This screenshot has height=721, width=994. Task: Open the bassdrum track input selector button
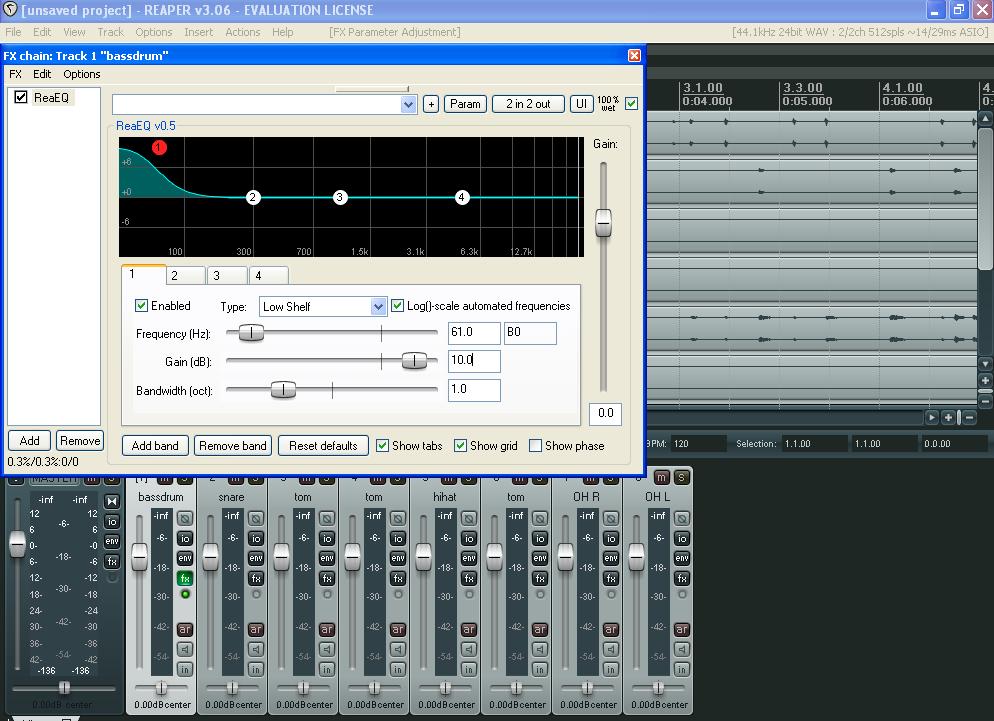[184, 669]
